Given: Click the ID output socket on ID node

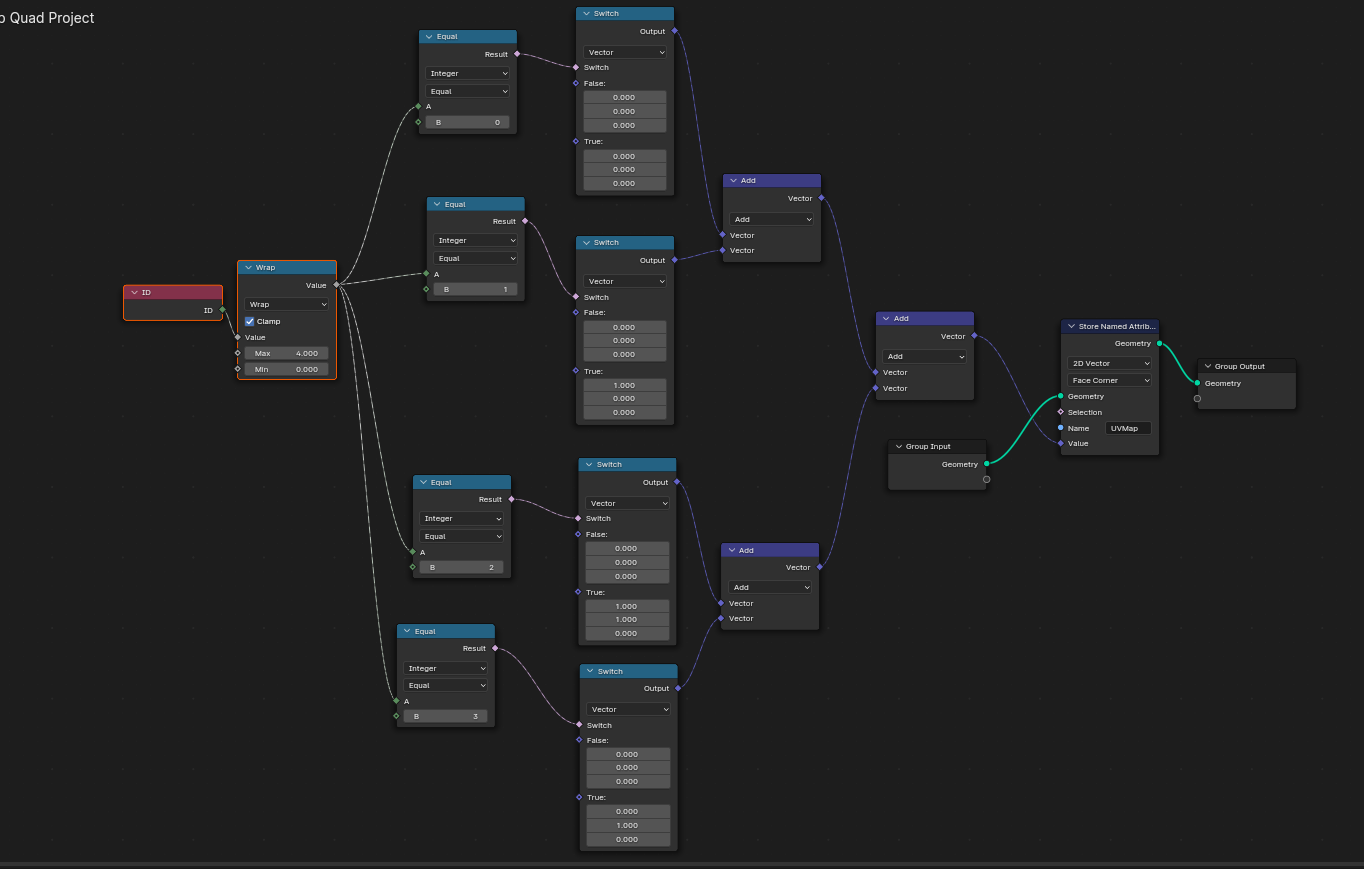Looking at the screenshot, I should tap(222, 310).
